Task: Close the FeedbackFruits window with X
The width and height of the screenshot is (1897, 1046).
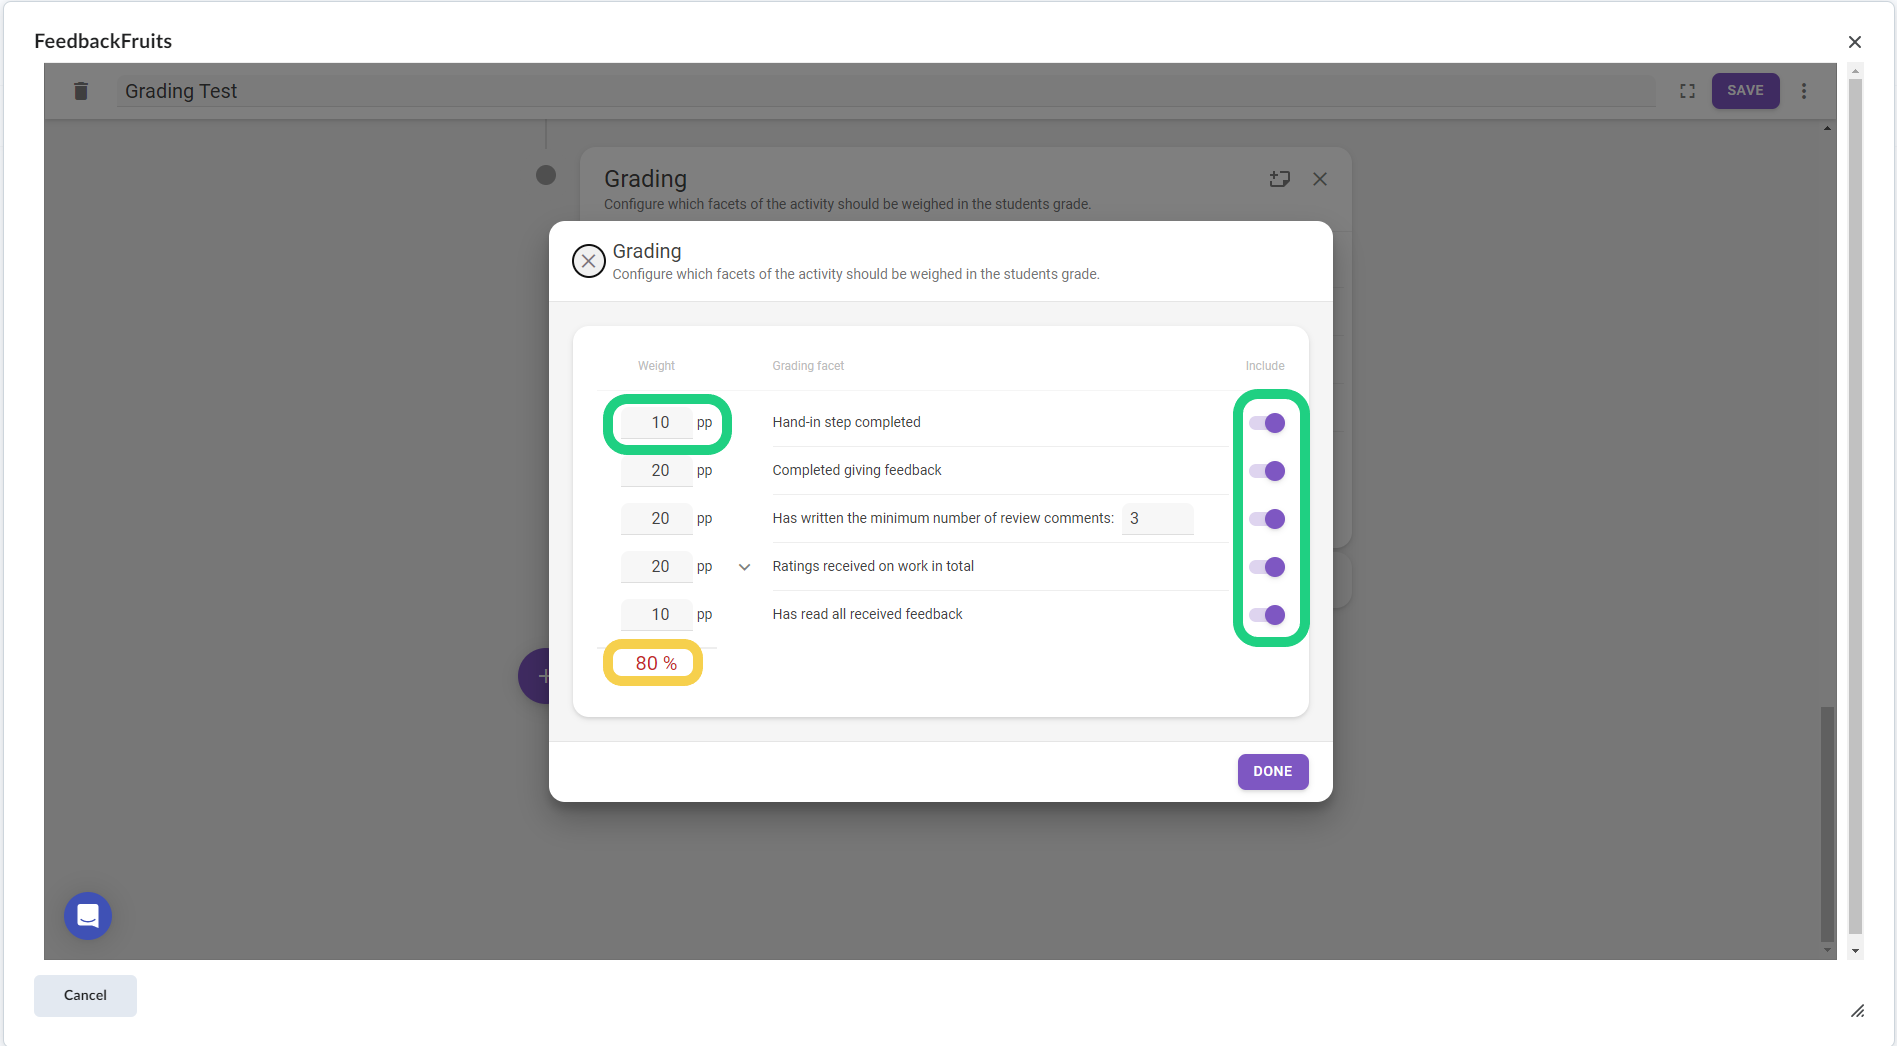Action: 1854,42
